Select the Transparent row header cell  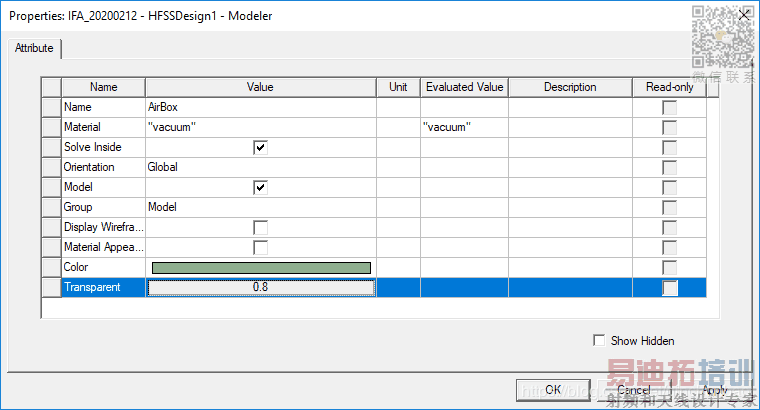[51, 288]
